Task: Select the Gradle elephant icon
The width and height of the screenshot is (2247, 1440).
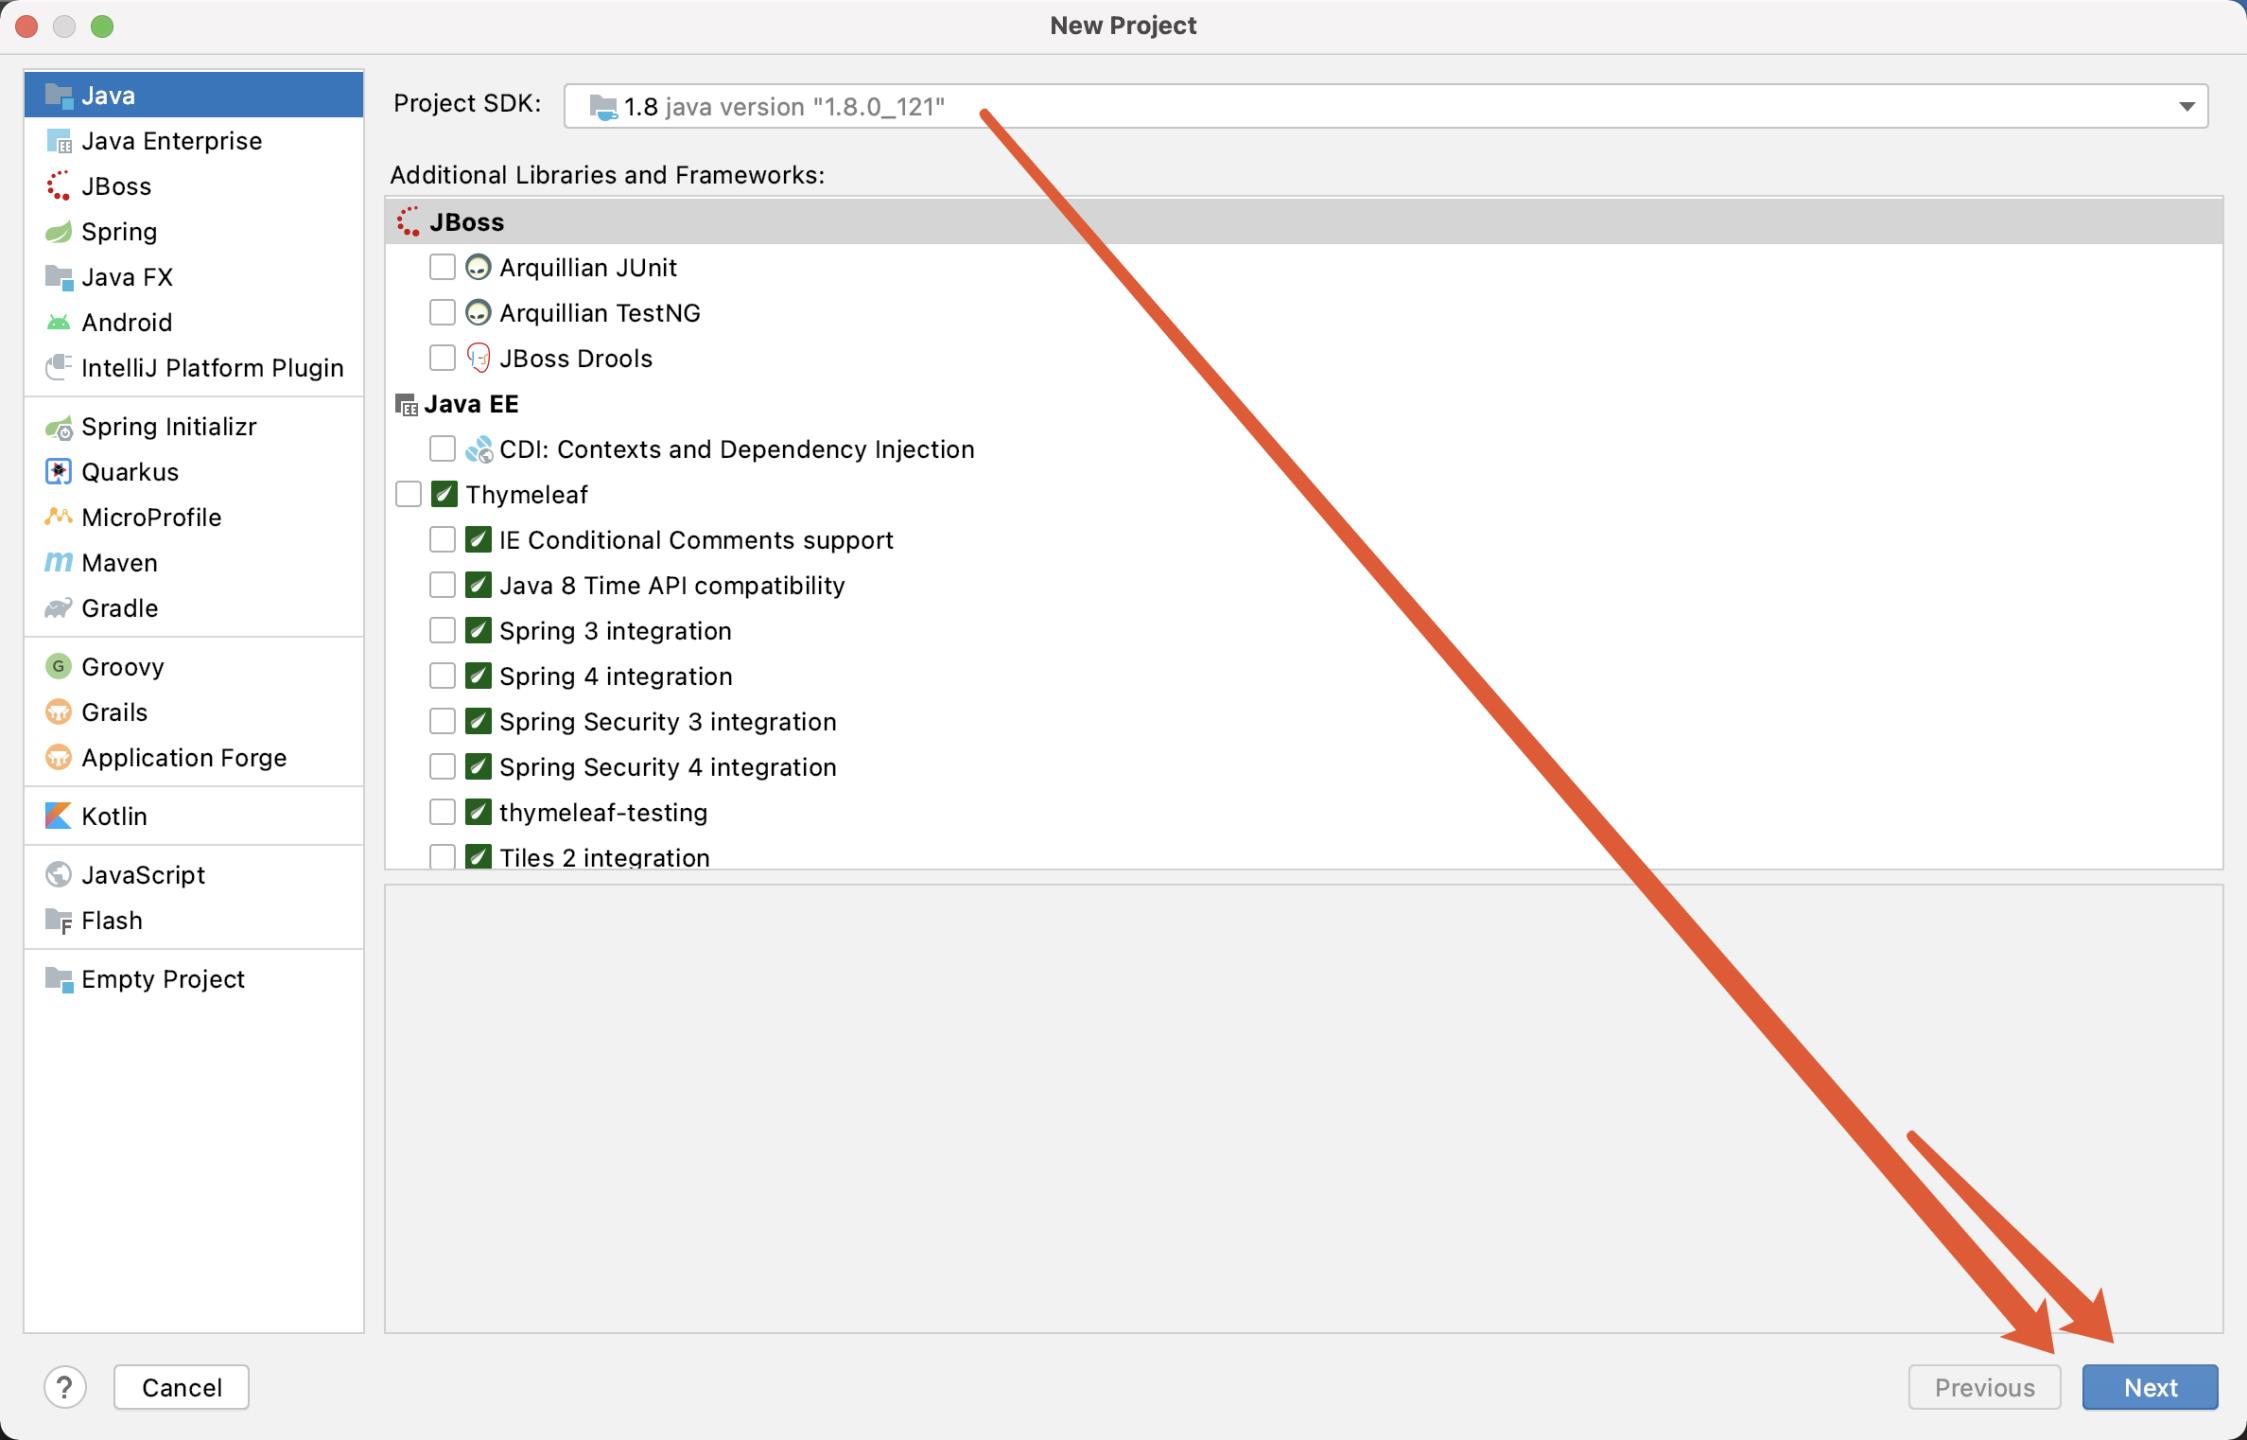Action: 59,608
